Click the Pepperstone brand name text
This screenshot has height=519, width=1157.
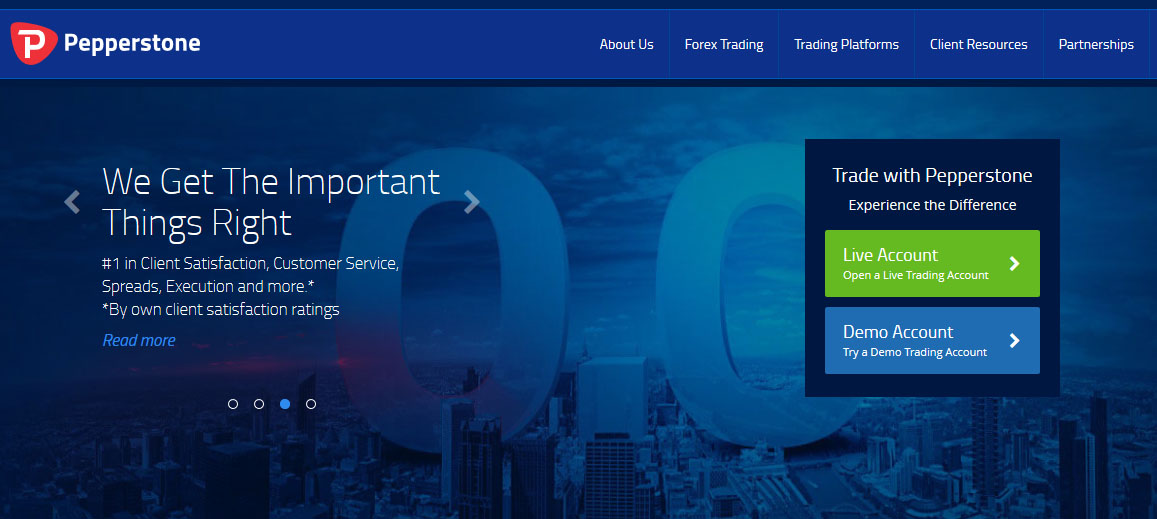(x=132, y=44)
